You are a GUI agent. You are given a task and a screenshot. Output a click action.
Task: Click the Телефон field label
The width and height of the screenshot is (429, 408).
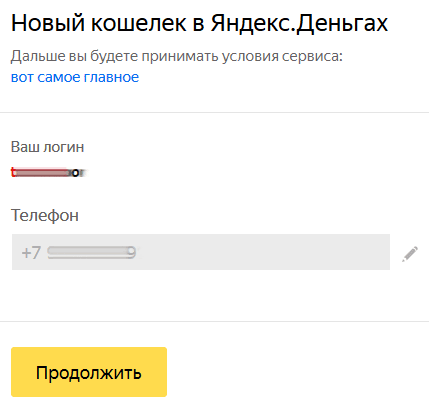(x=45, y=215)
